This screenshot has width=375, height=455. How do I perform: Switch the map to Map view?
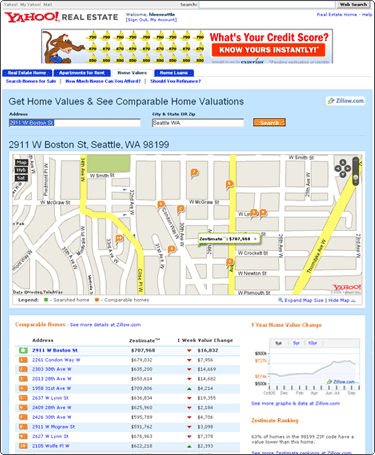(x=21, y=162)
